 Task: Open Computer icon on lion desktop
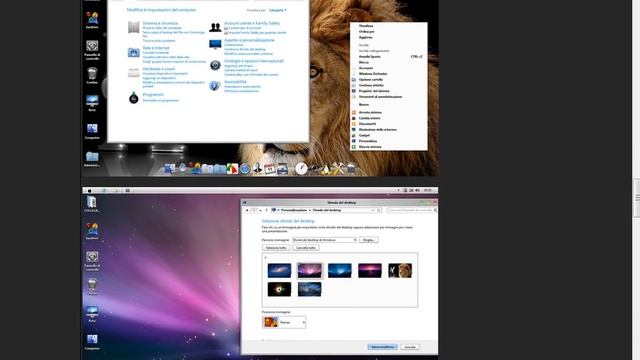click(92, 129)
